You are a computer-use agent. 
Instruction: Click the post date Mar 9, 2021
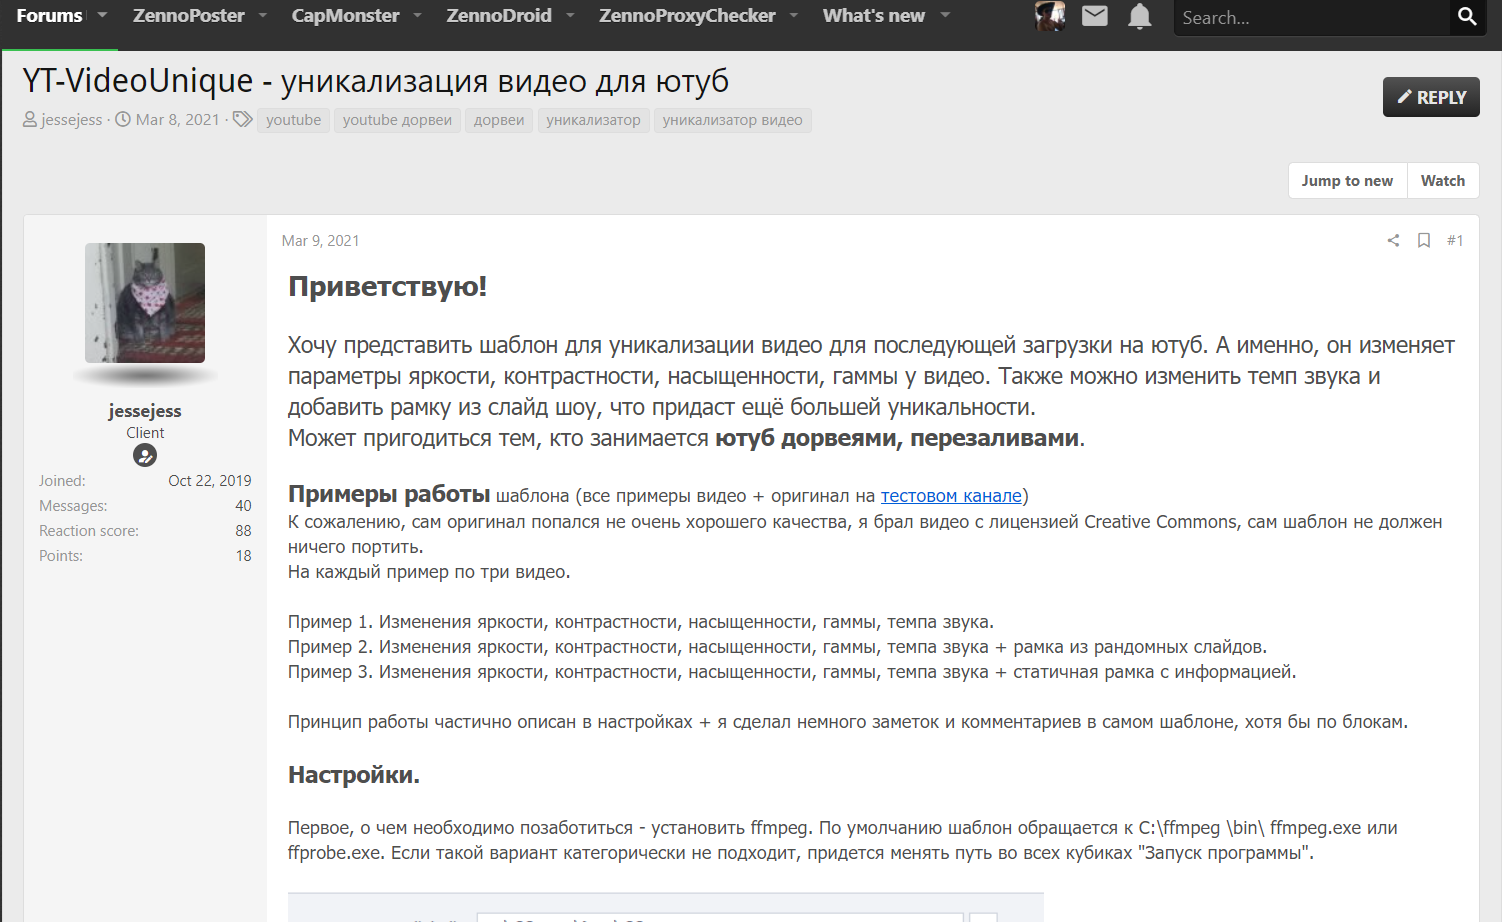320,241
